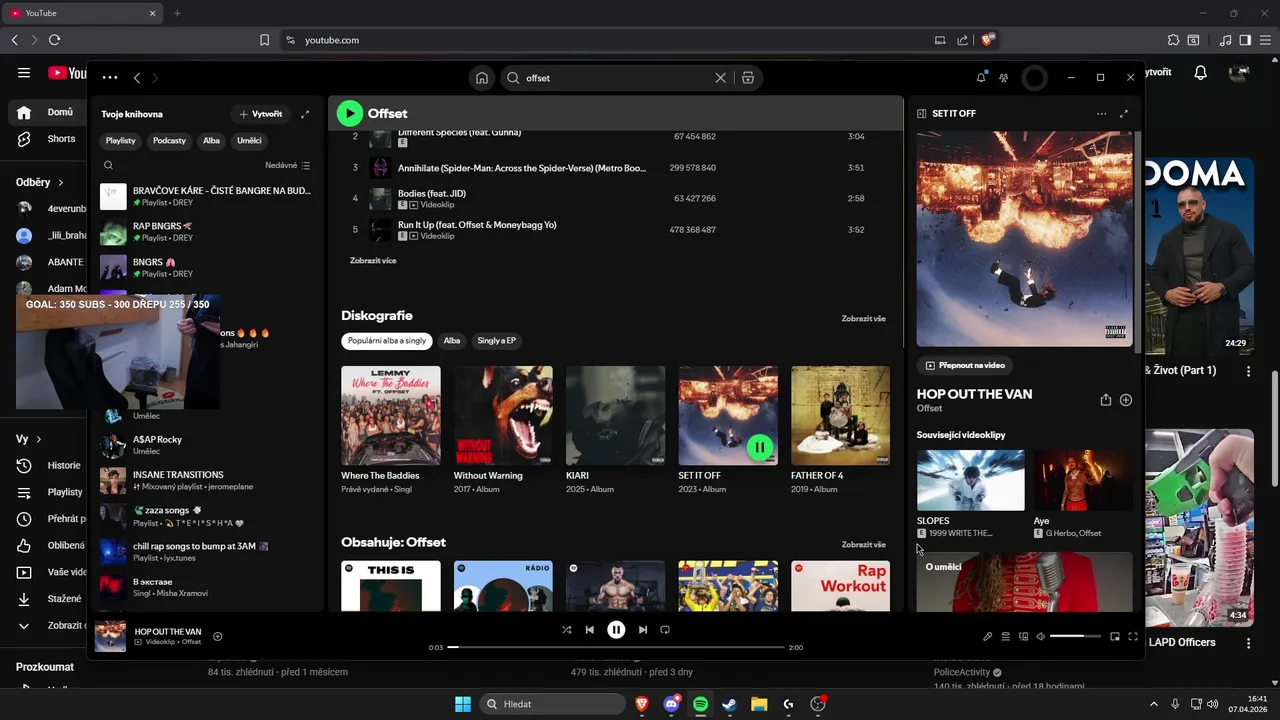Skip to next track
Viewport: 1280px width, 720px height.
643,630
